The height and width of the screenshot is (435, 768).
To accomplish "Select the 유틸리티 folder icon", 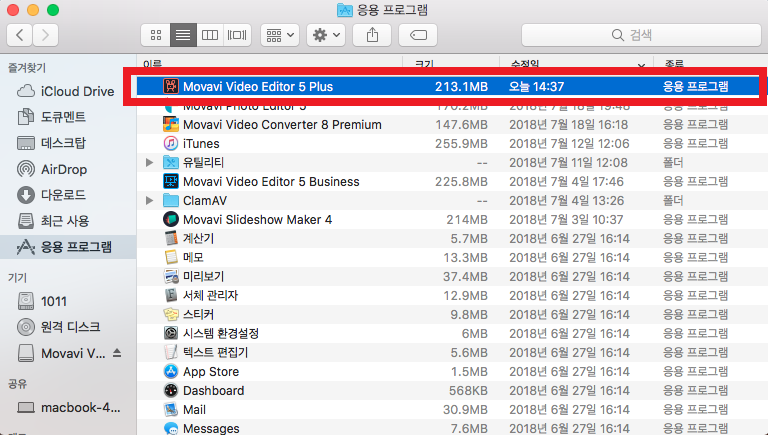I will click(x=170, y=162).
